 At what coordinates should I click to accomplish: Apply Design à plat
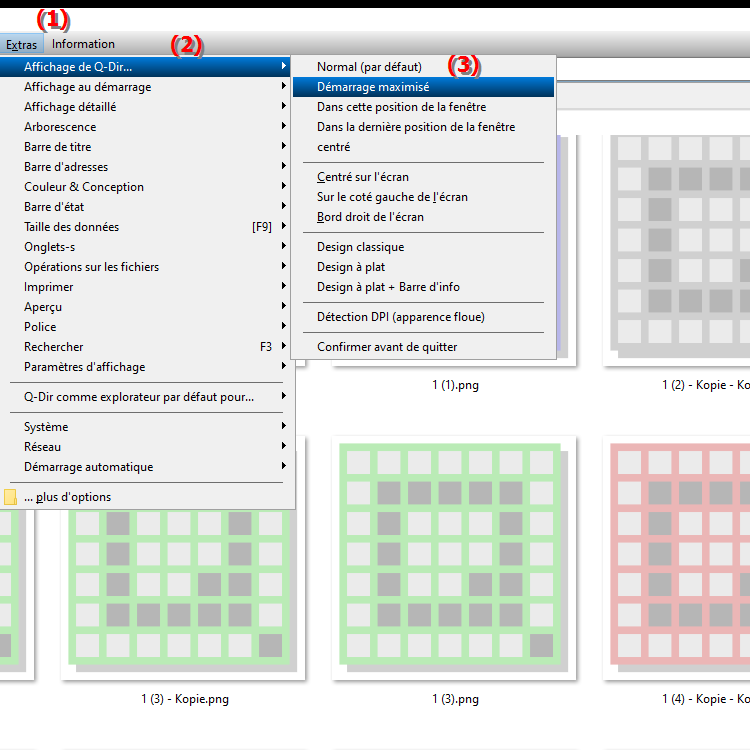pyautogui.click(x=423, y=267)
